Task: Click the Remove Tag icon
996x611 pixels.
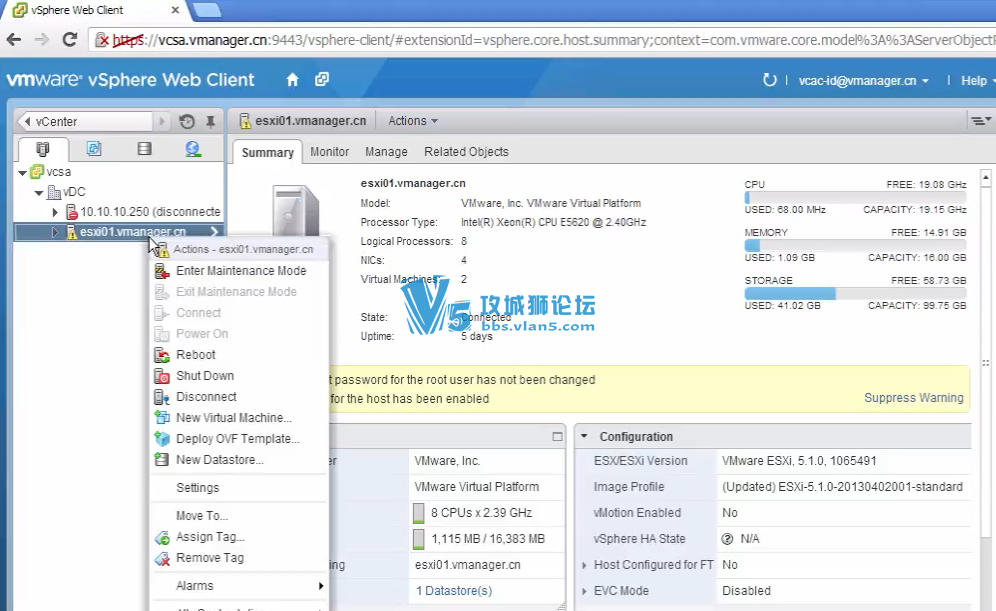Action: (162, 558)
